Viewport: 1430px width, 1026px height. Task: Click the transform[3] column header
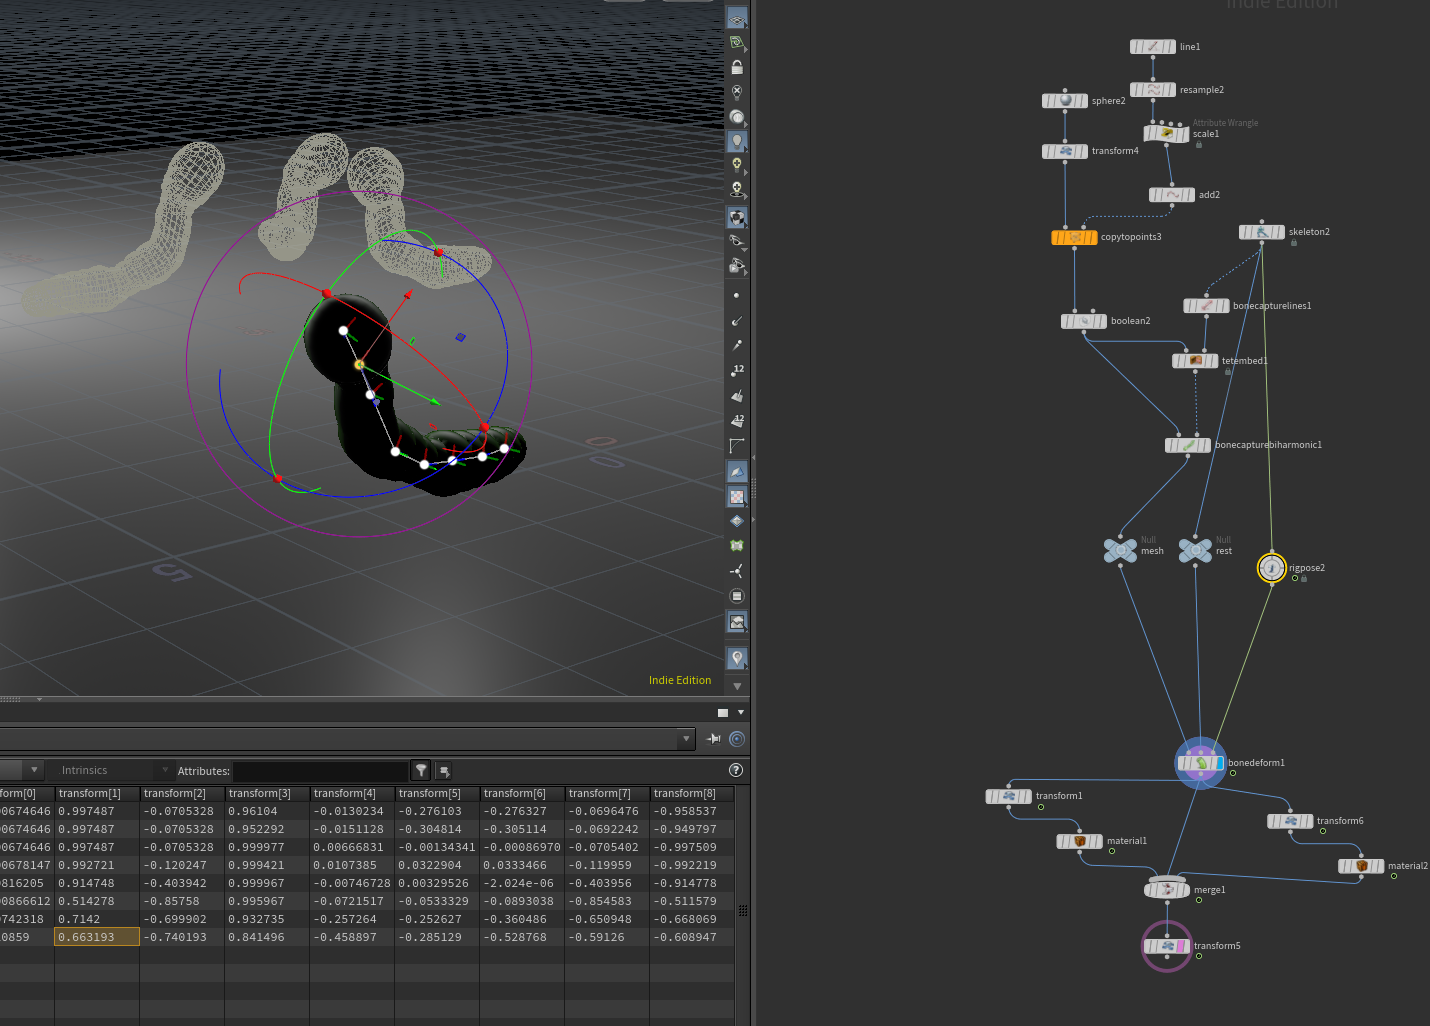click(267, 793)
